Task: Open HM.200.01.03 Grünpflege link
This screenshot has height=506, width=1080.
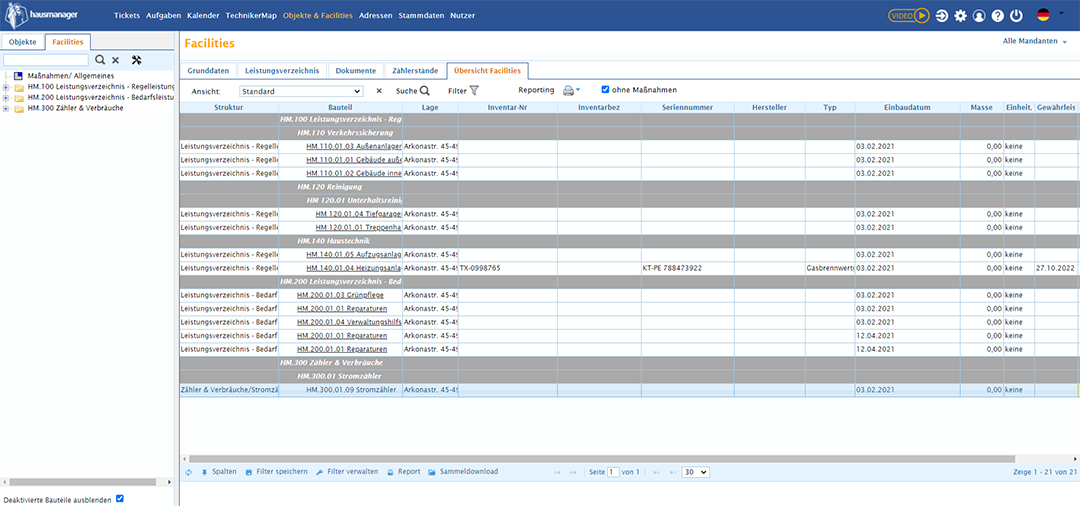Action: [x=340, y=295]
